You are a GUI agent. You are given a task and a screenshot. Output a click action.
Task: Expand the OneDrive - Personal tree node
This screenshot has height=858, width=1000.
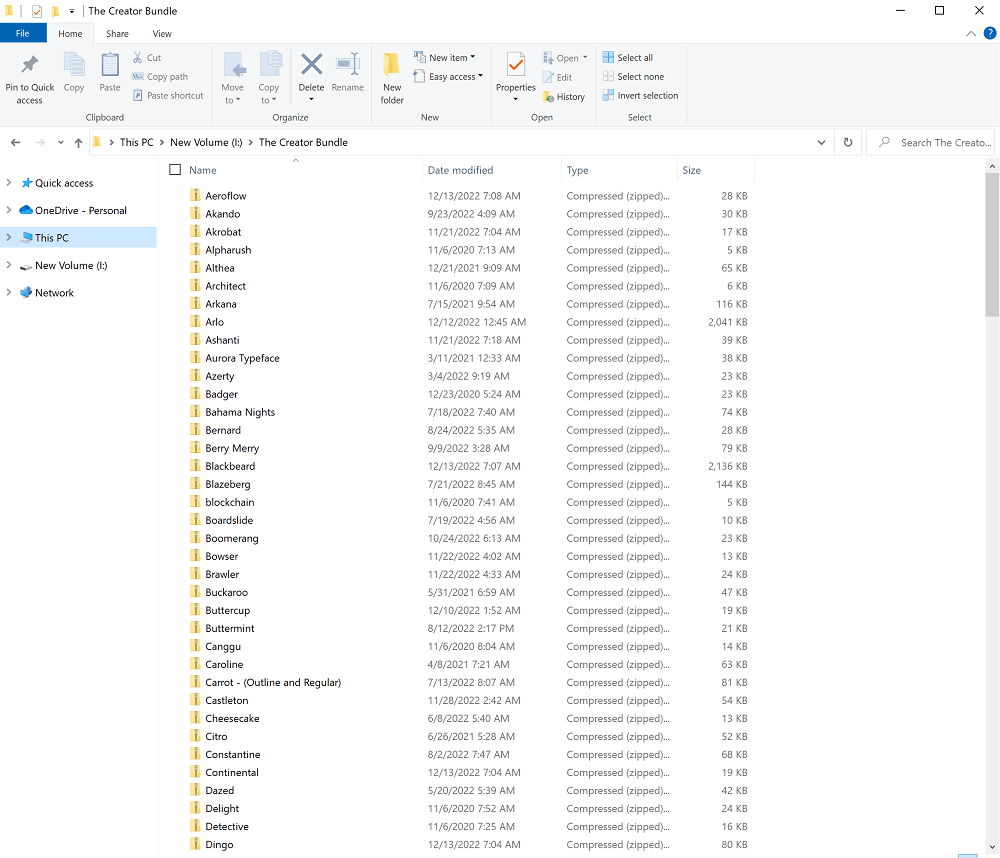coord(9,210)
